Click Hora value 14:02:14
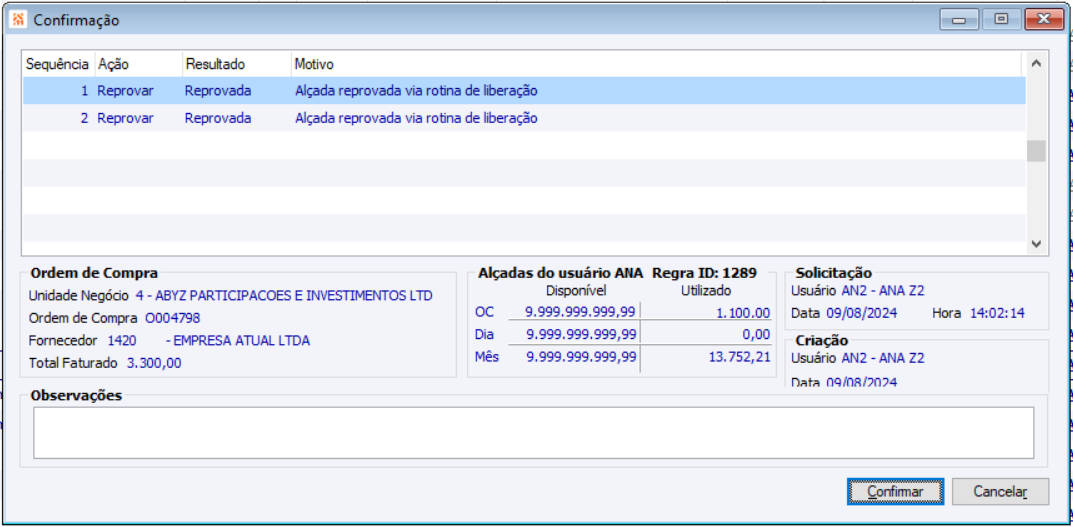The width and height of the screenshot is (1073, 527). 997,313
